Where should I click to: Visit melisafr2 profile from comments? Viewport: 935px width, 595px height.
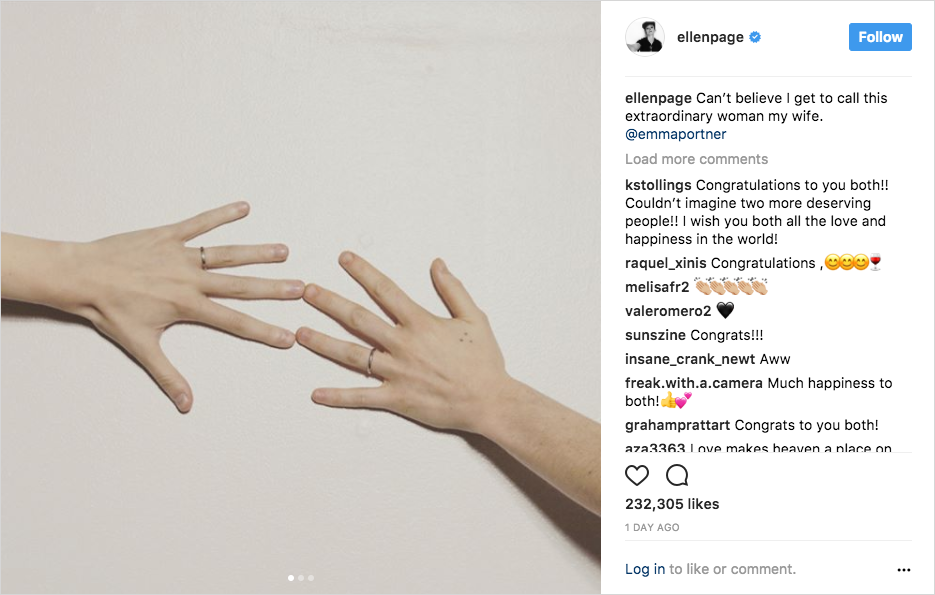tap(657, 287)
